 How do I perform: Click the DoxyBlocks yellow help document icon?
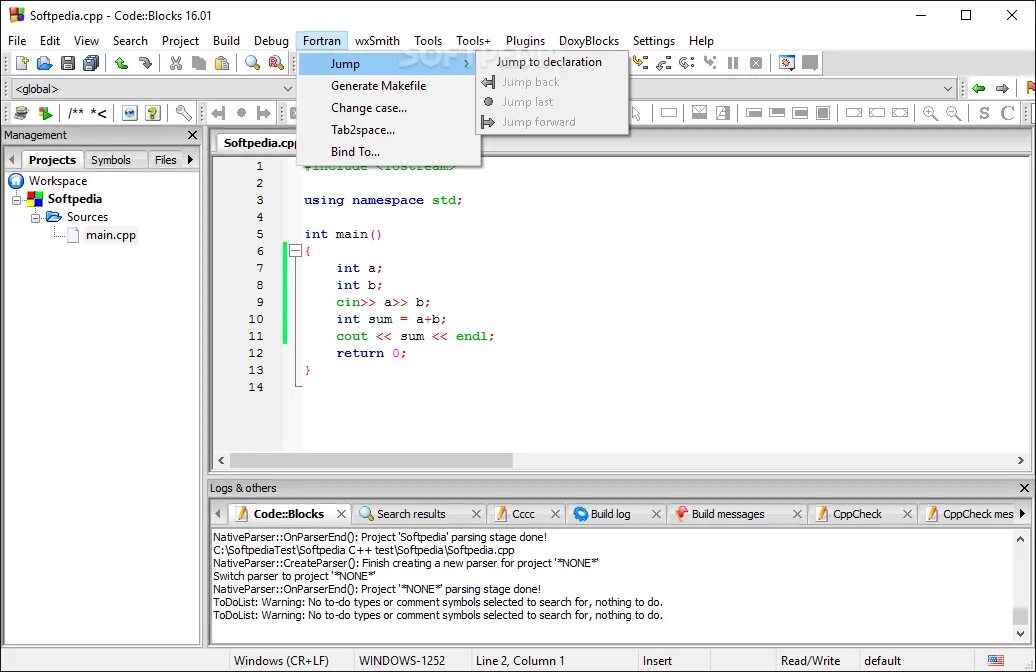153,113
